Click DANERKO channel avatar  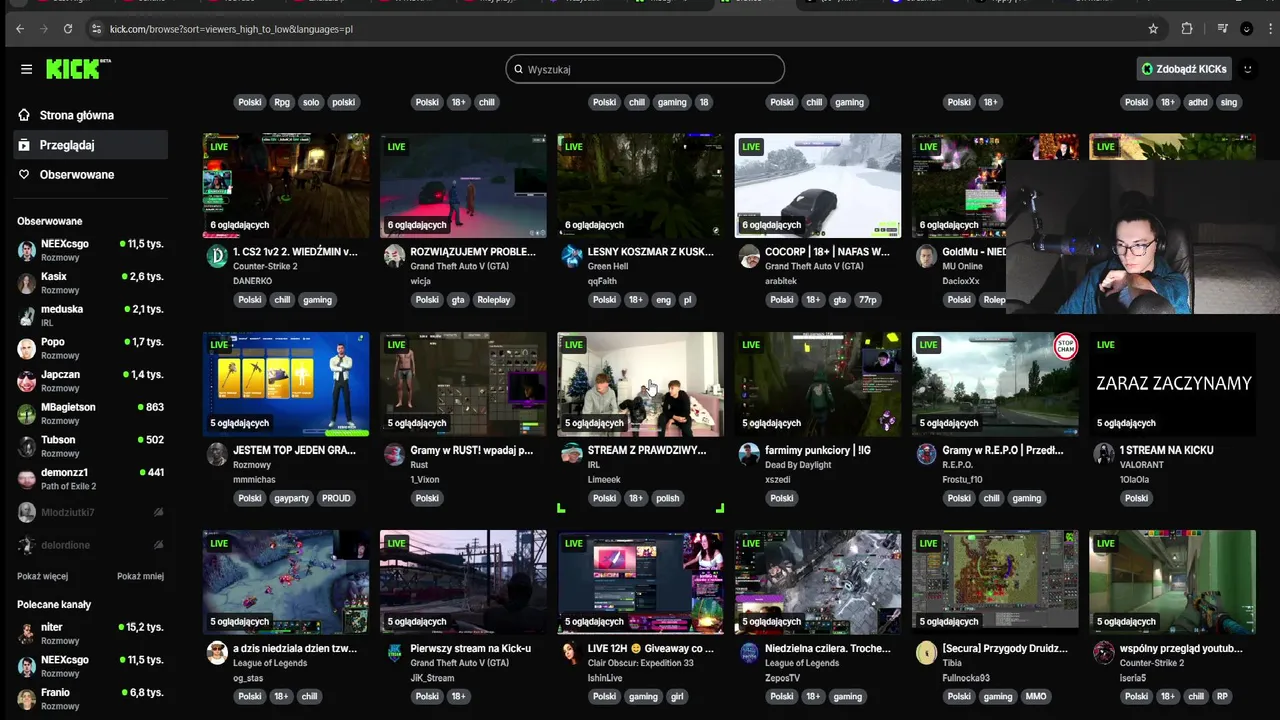[x=217, y=257]
